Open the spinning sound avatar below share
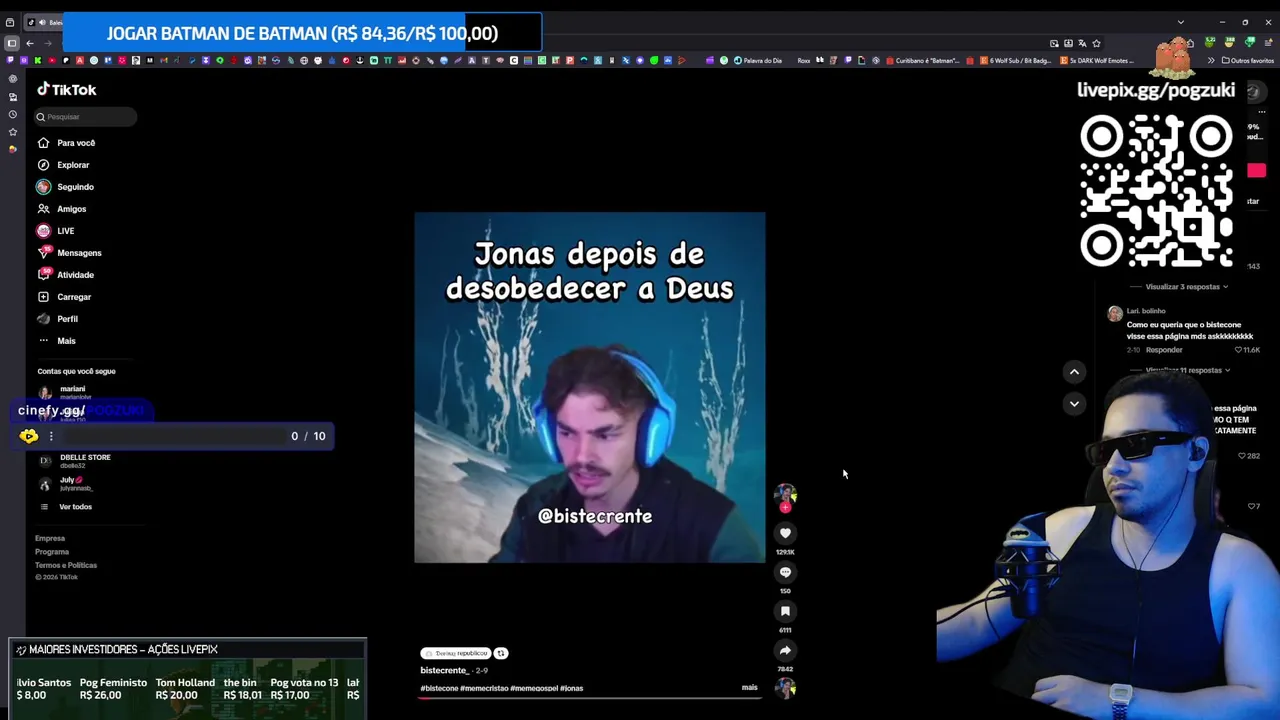 [x=785, y=688]
